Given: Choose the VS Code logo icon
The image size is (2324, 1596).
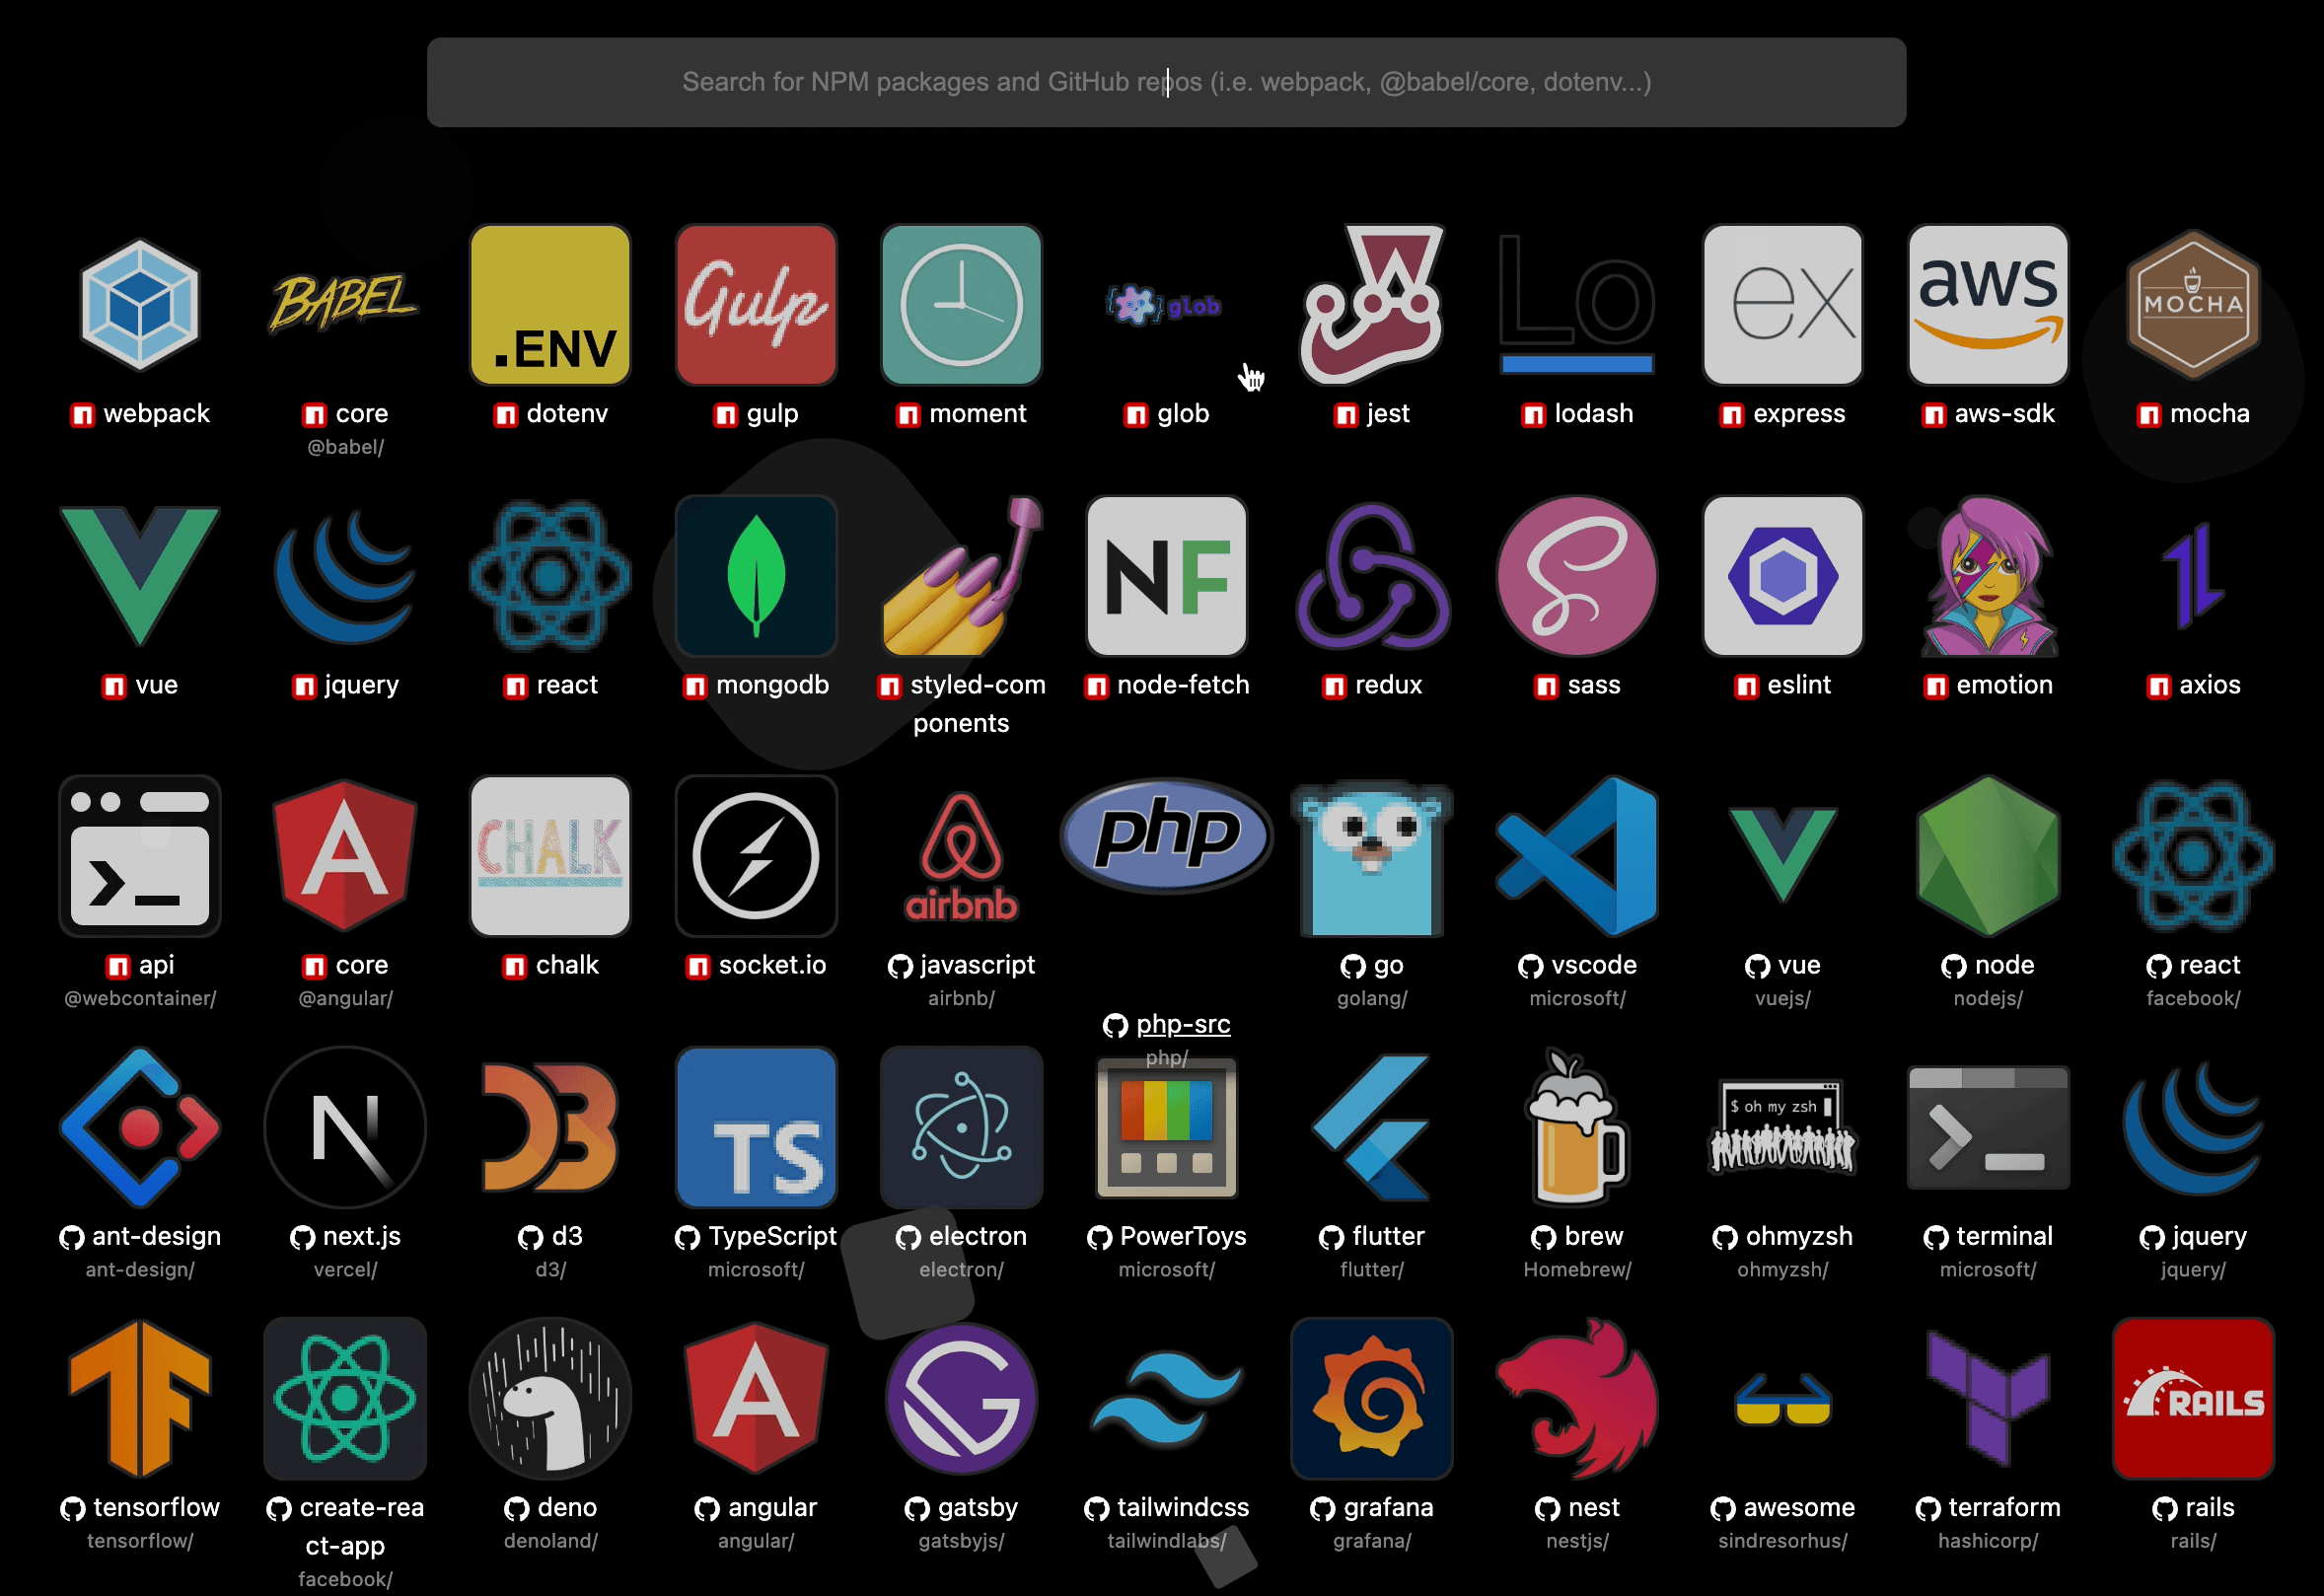Looking at the screenshot, I should coord(1577,856).
